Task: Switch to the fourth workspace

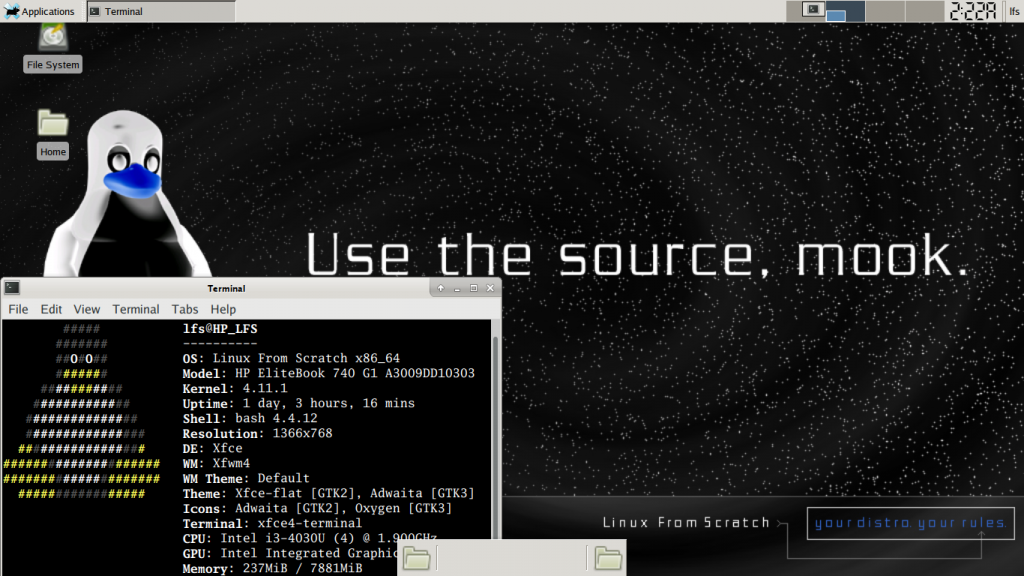Action: tap(924, 11)
